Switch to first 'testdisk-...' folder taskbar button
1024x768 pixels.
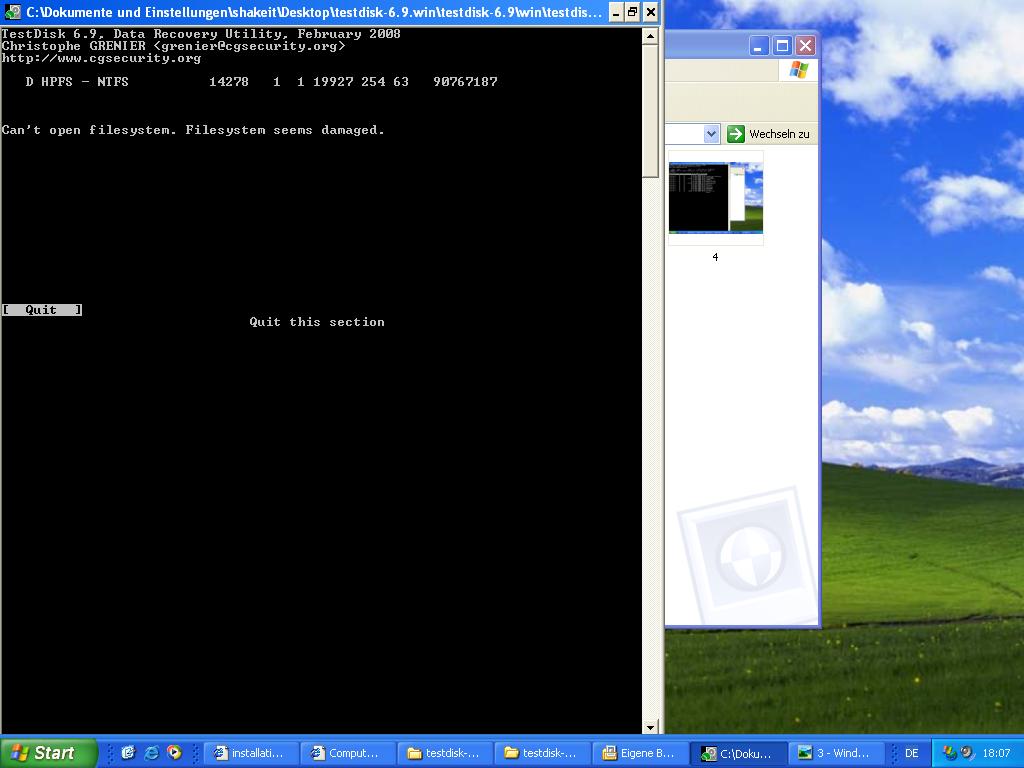pos(446,753)
